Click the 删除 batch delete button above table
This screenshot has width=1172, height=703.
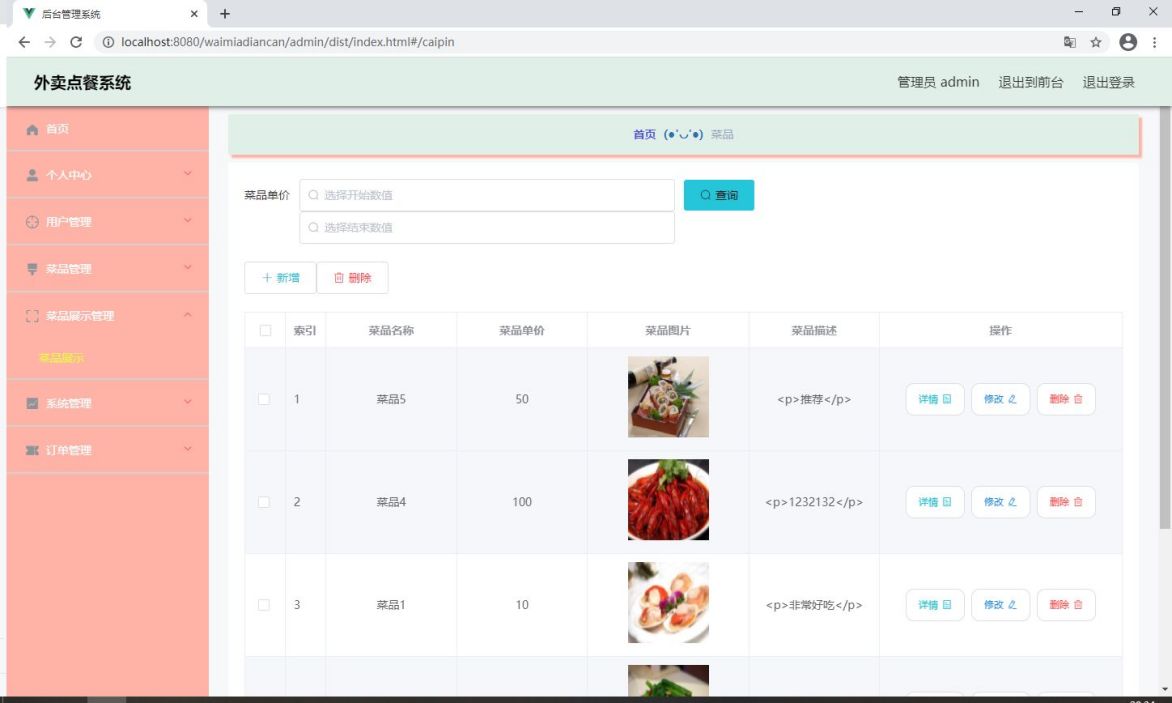click(352, 278)
